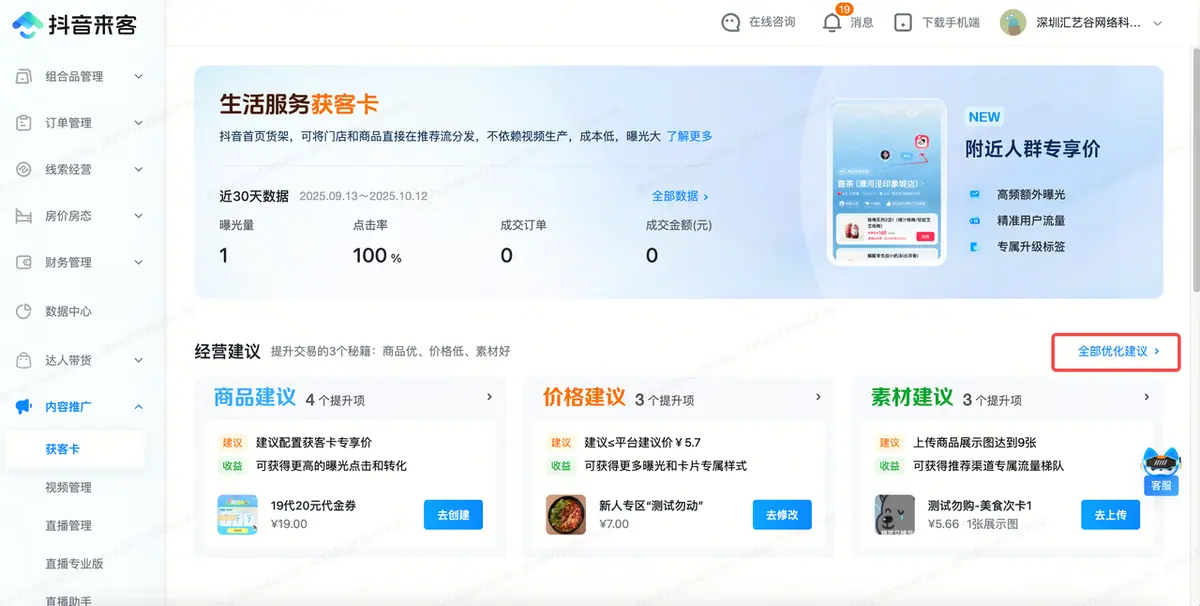Expand the 组合品管理 menu chevron

[138, 77]
